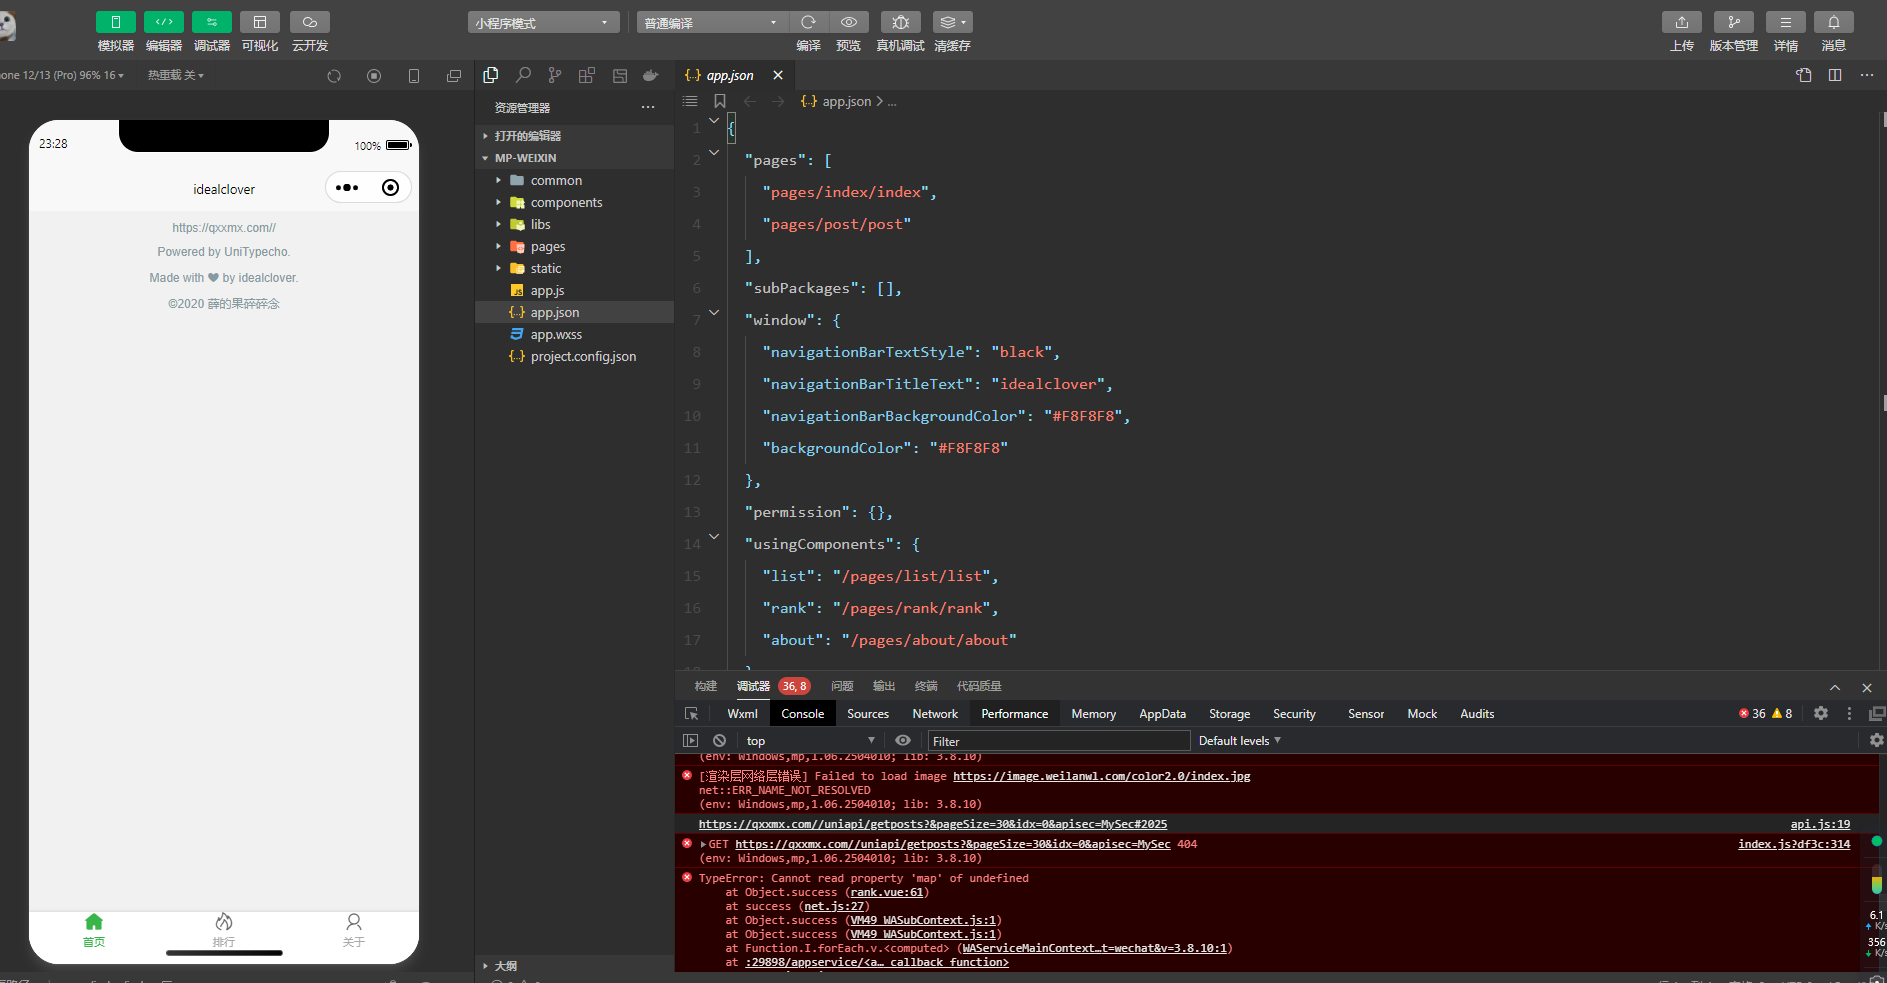Open the normal compile mode dropdown

tap(712, 23)
